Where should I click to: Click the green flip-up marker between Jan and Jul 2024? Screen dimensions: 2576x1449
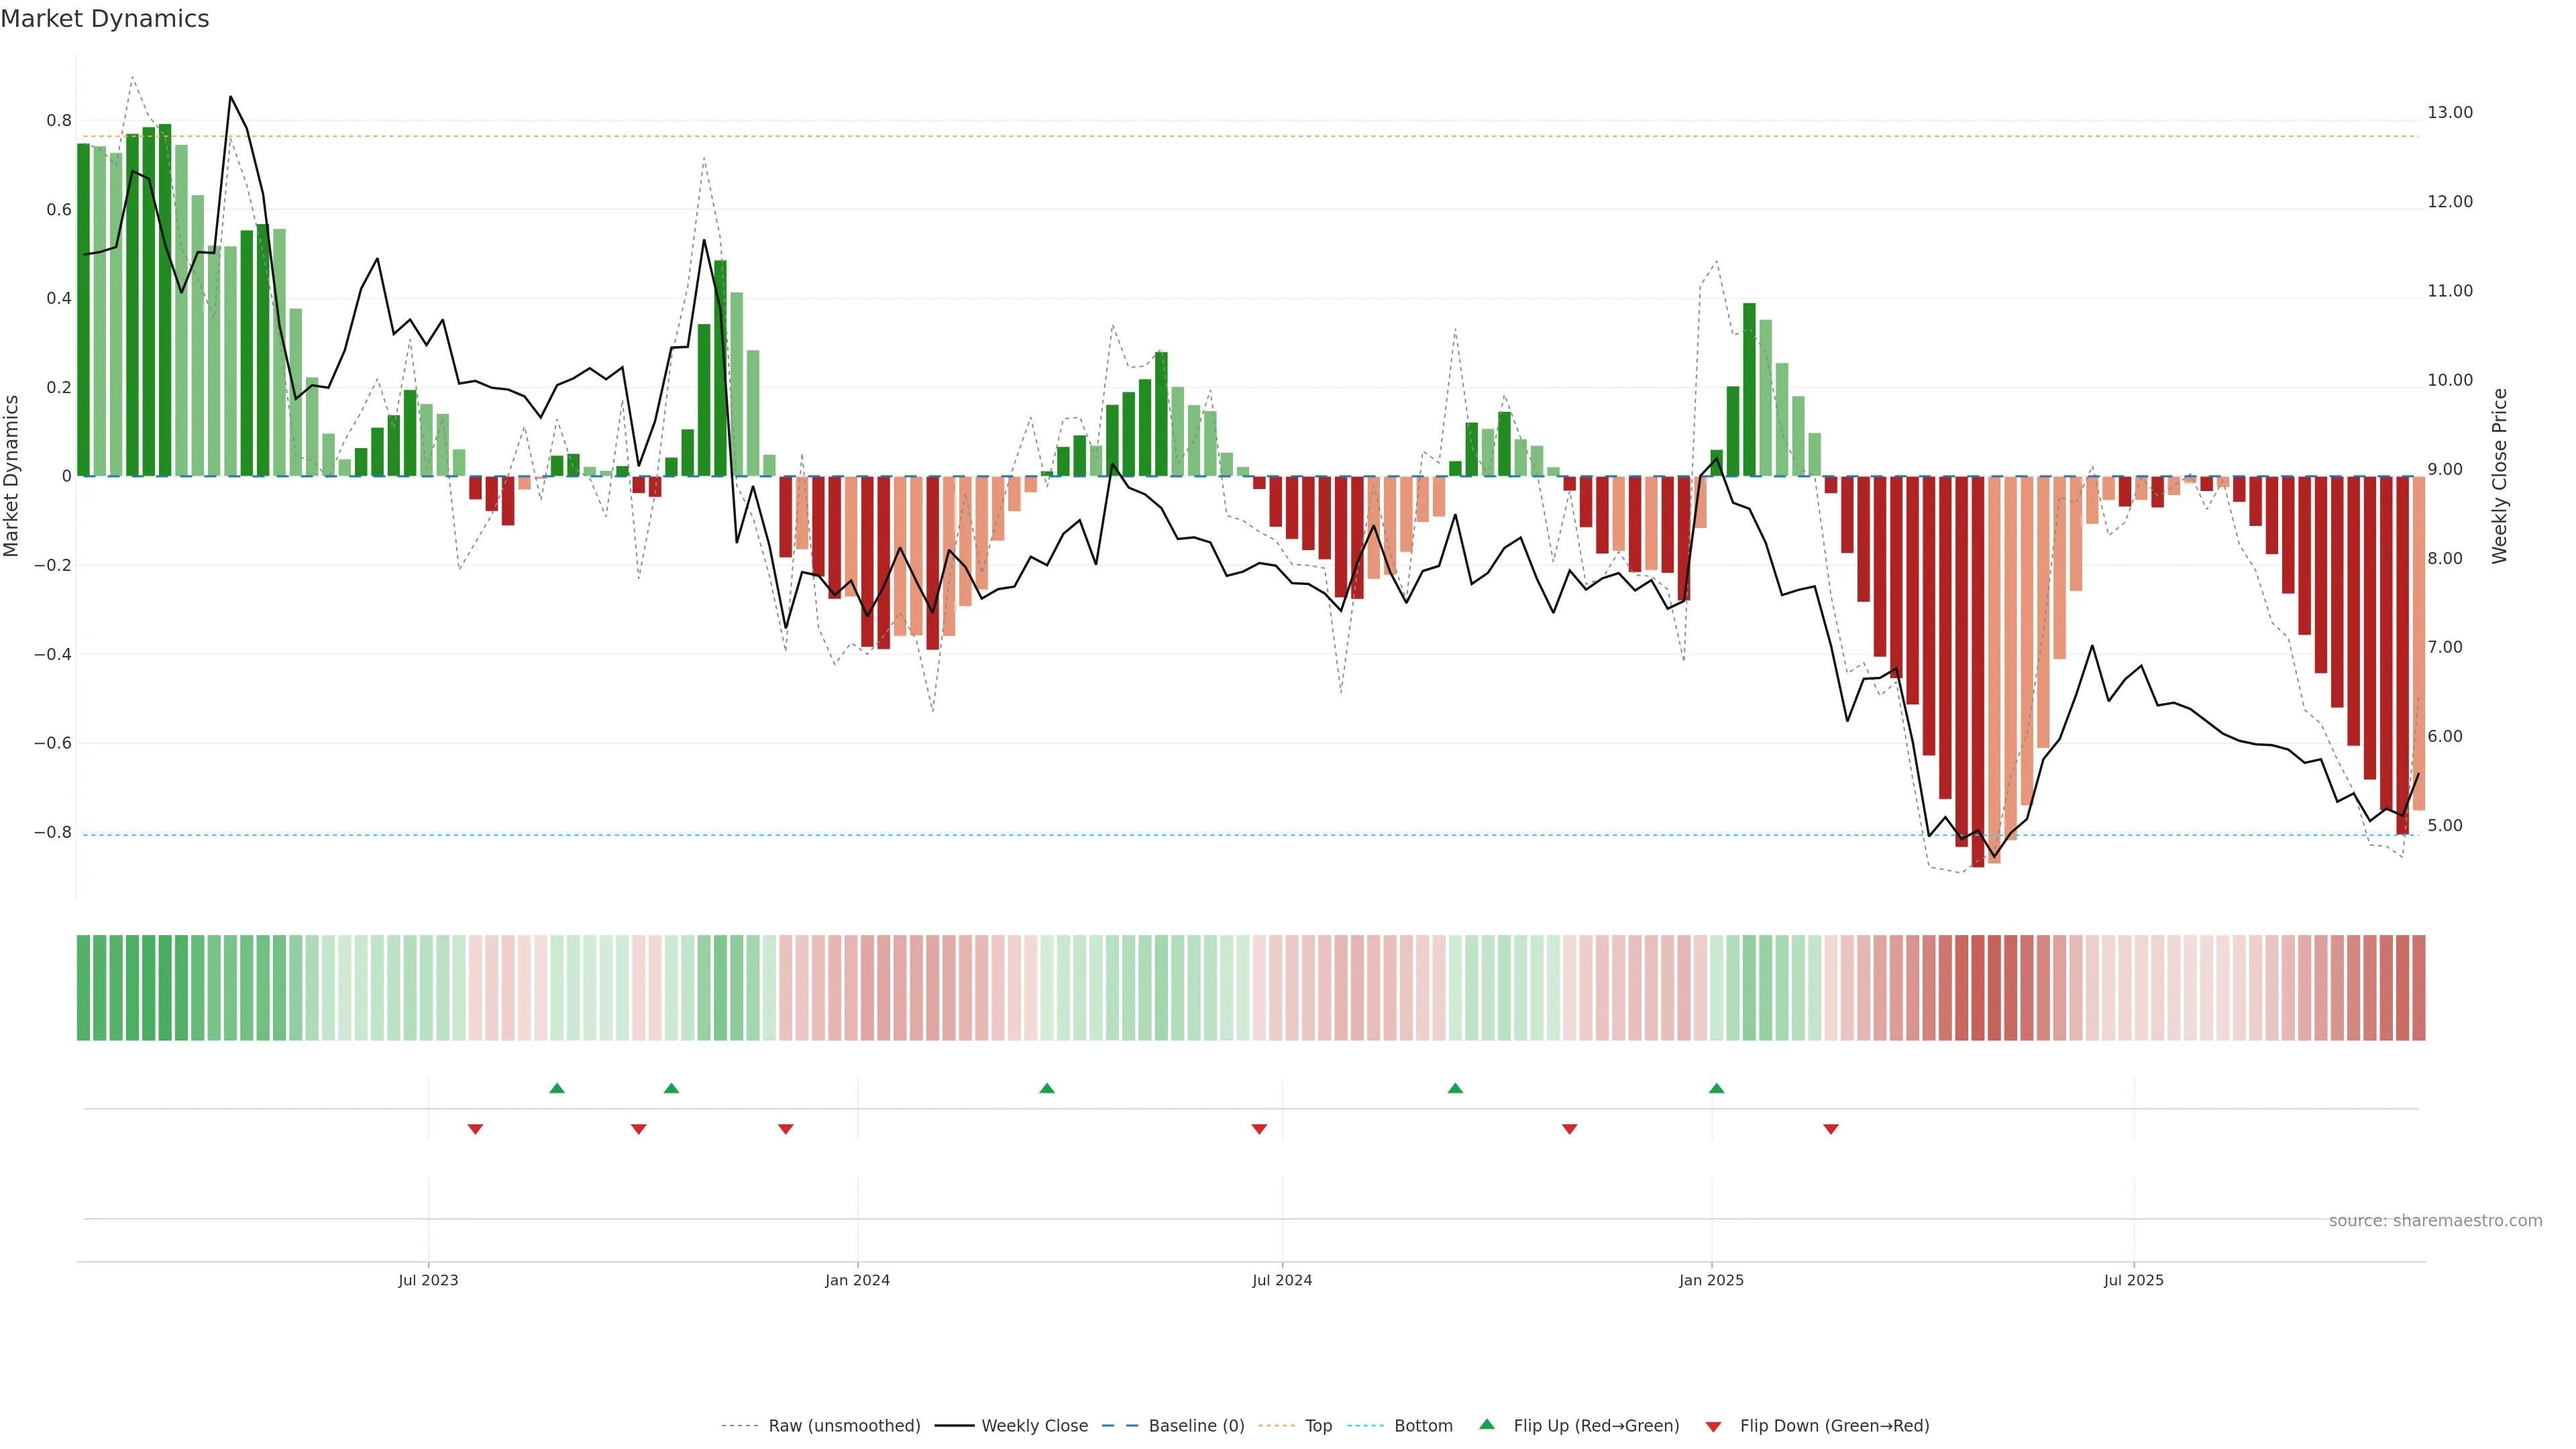(1046, 1088)
